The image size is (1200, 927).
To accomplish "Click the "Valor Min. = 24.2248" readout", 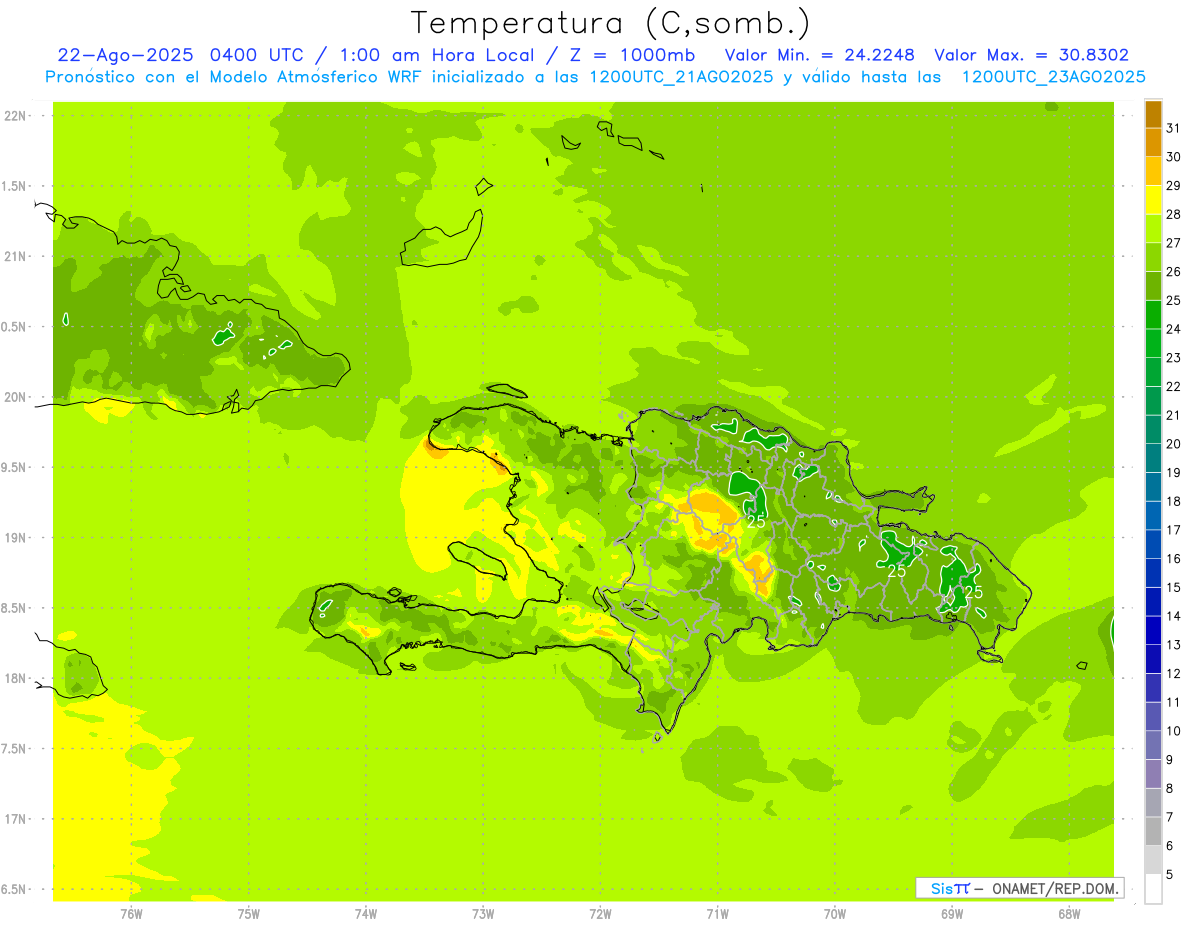I will click(819, 55).
